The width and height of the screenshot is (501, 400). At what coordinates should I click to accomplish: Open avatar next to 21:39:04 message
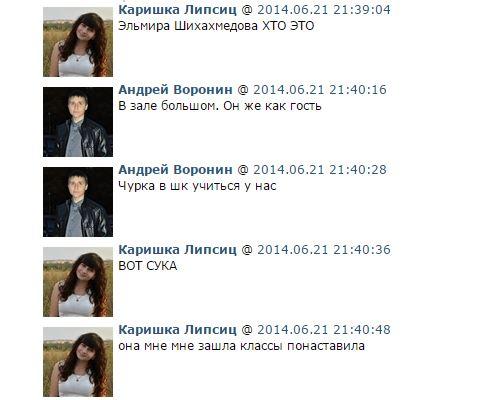(x=78, y=42)
